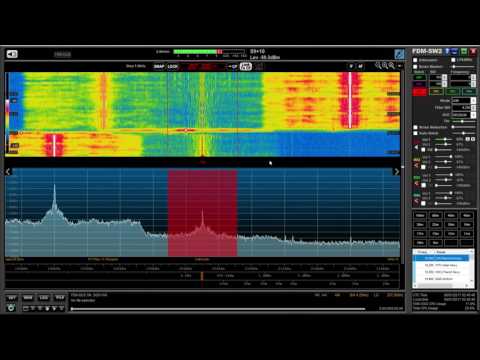Adjust the Noise Blanker level slider
Image resolution: width=480 pixels, height=360 pixels.
pyautogui.click(x=464, y=67)
